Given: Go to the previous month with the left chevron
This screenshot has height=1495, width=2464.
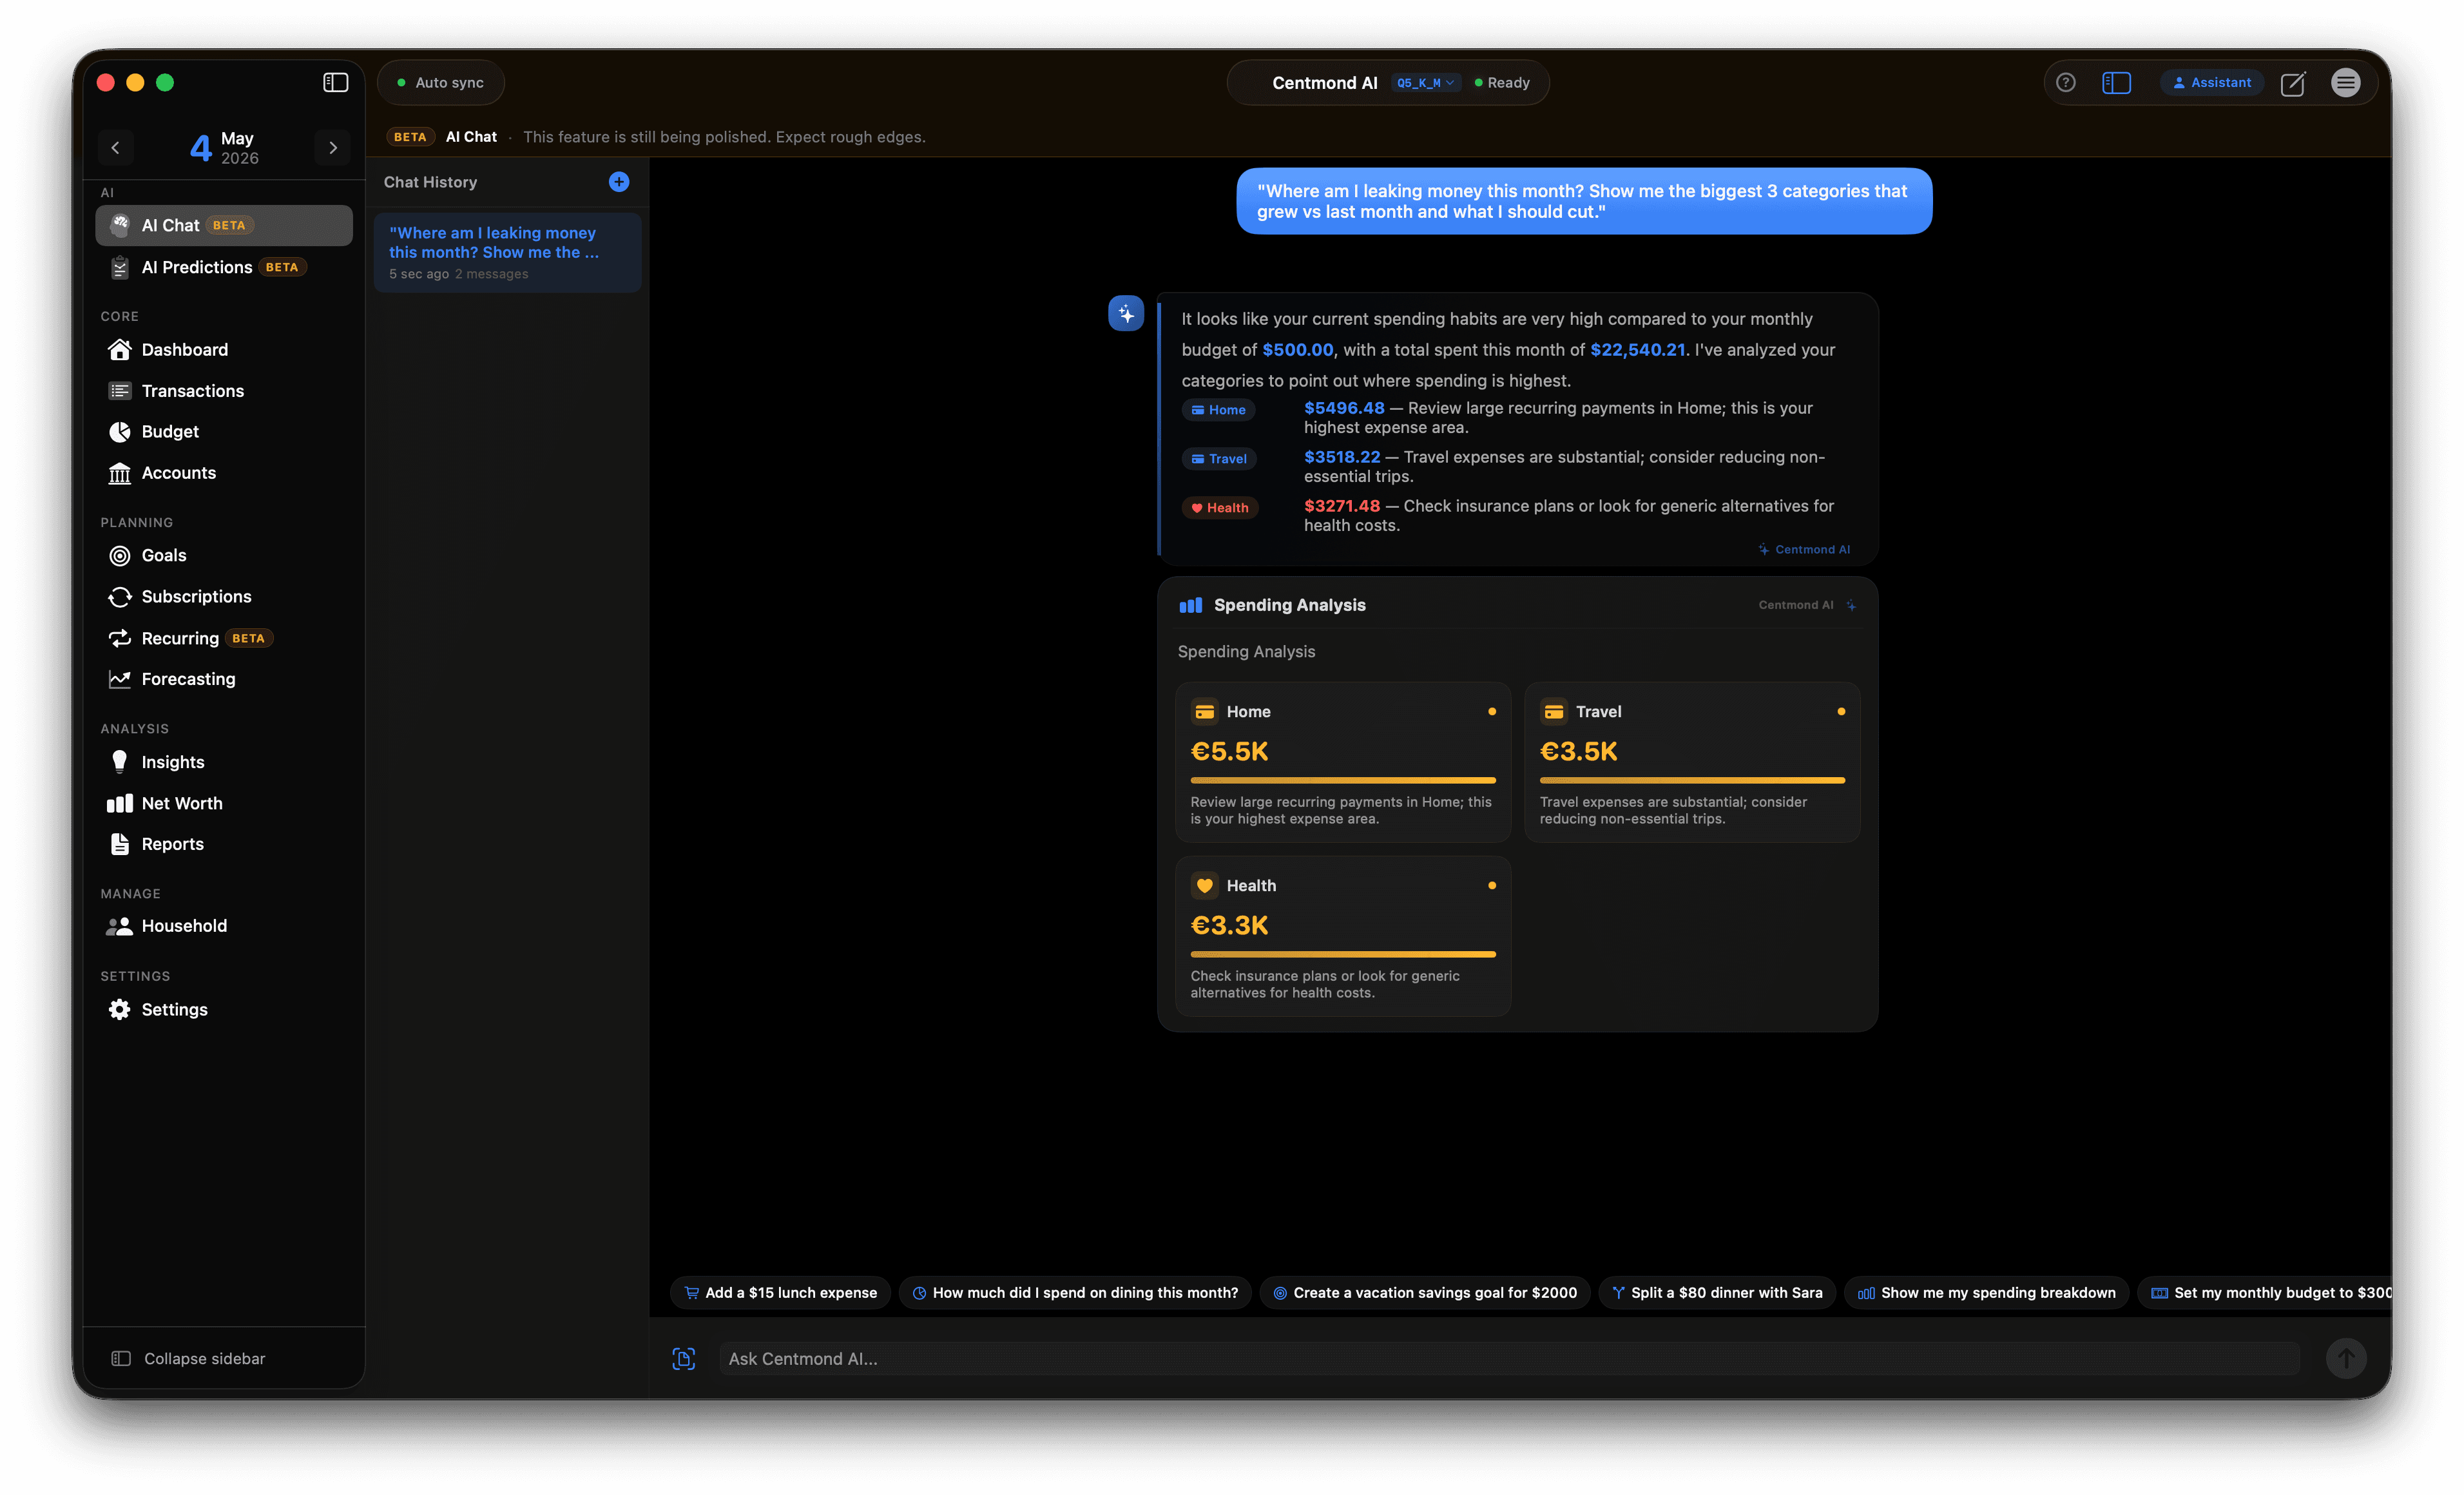Looking at the screenshot, I should click(115, 148).
